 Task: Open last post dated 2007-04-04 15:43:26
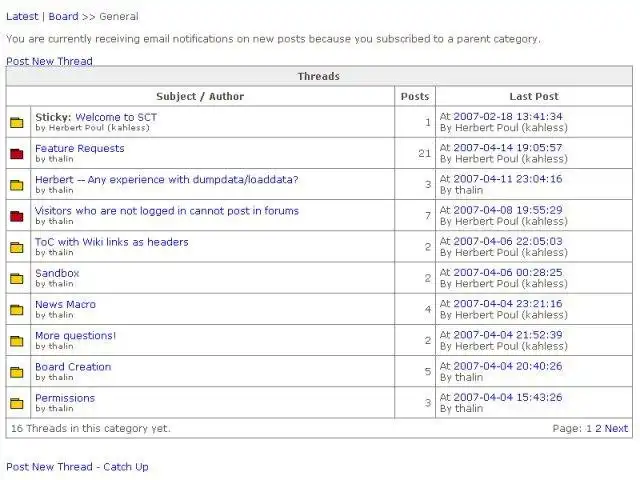[x=508, y=397]
